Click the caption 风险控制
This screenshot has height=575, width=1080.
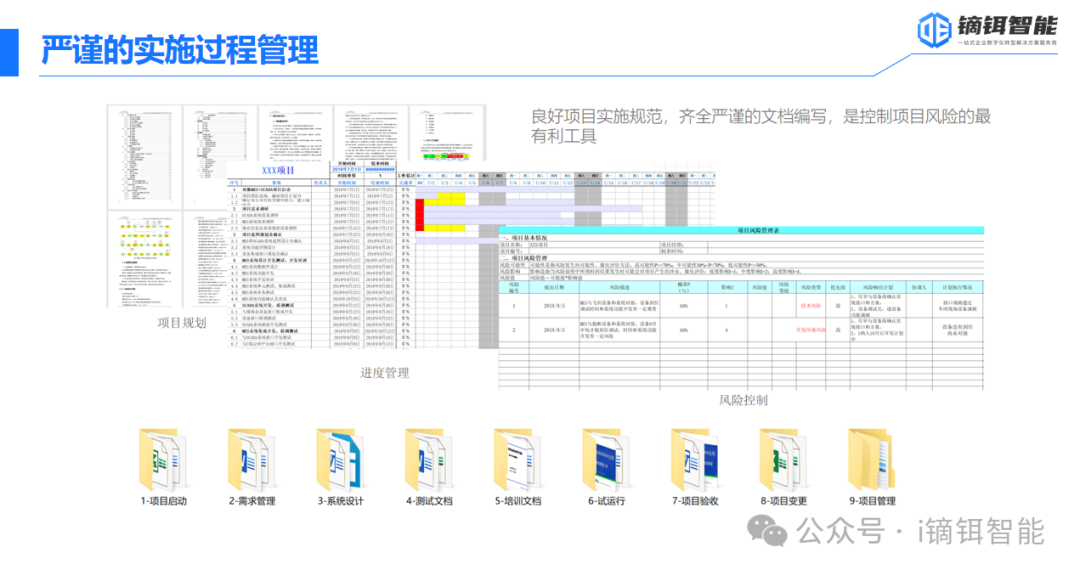[743, 400]
